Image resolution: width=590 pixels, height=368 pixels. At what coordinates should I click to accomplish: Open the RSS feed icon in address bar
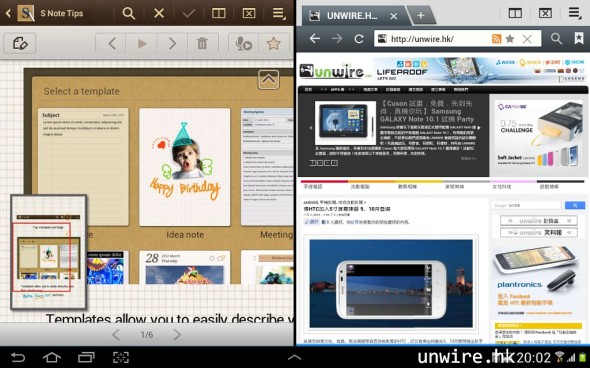pos(496,39)
